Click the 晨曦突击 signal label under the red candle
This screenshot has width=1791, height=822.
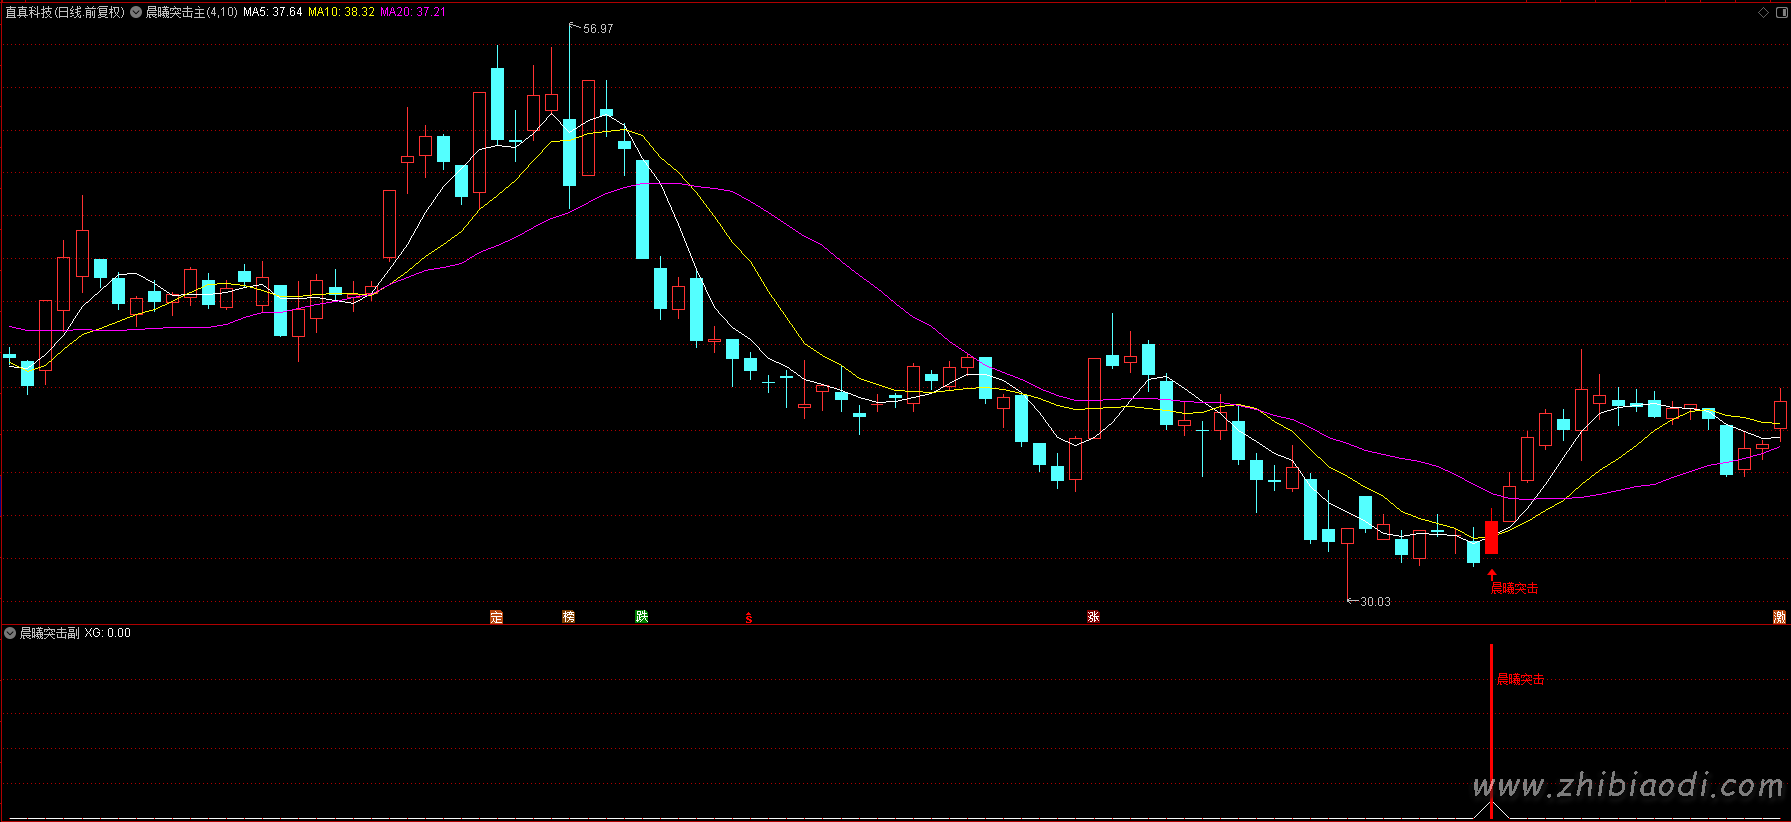tap(1514, 588)
